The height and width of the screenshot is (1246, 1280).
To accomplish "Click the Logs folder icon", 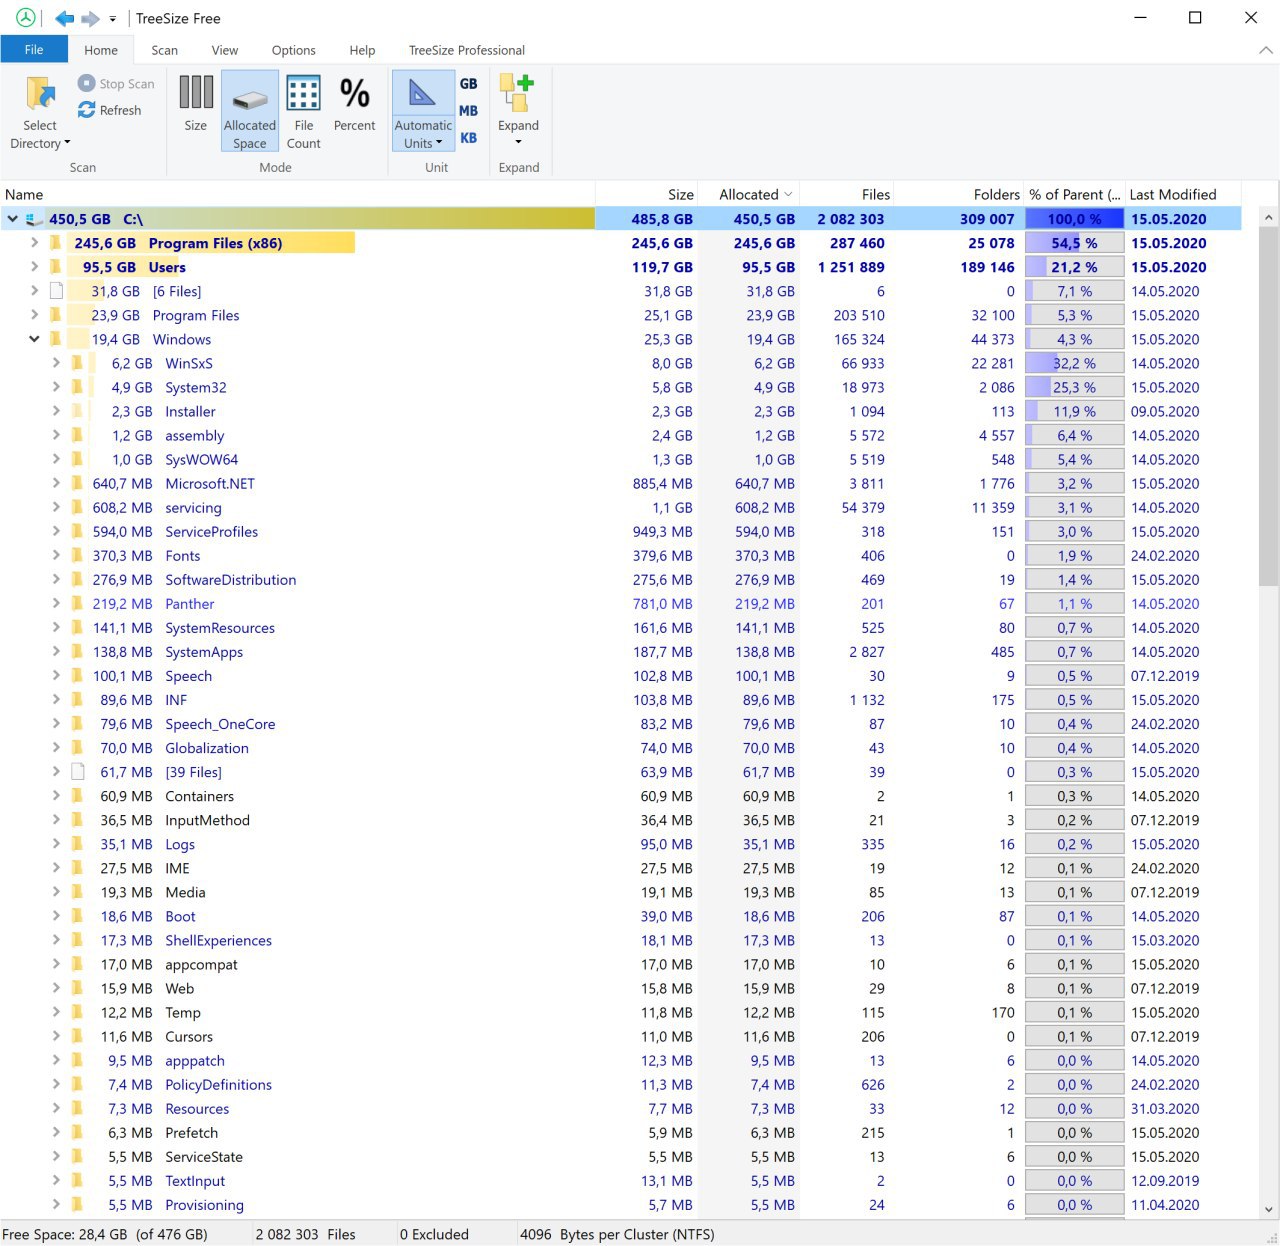I will coord(78,844).
